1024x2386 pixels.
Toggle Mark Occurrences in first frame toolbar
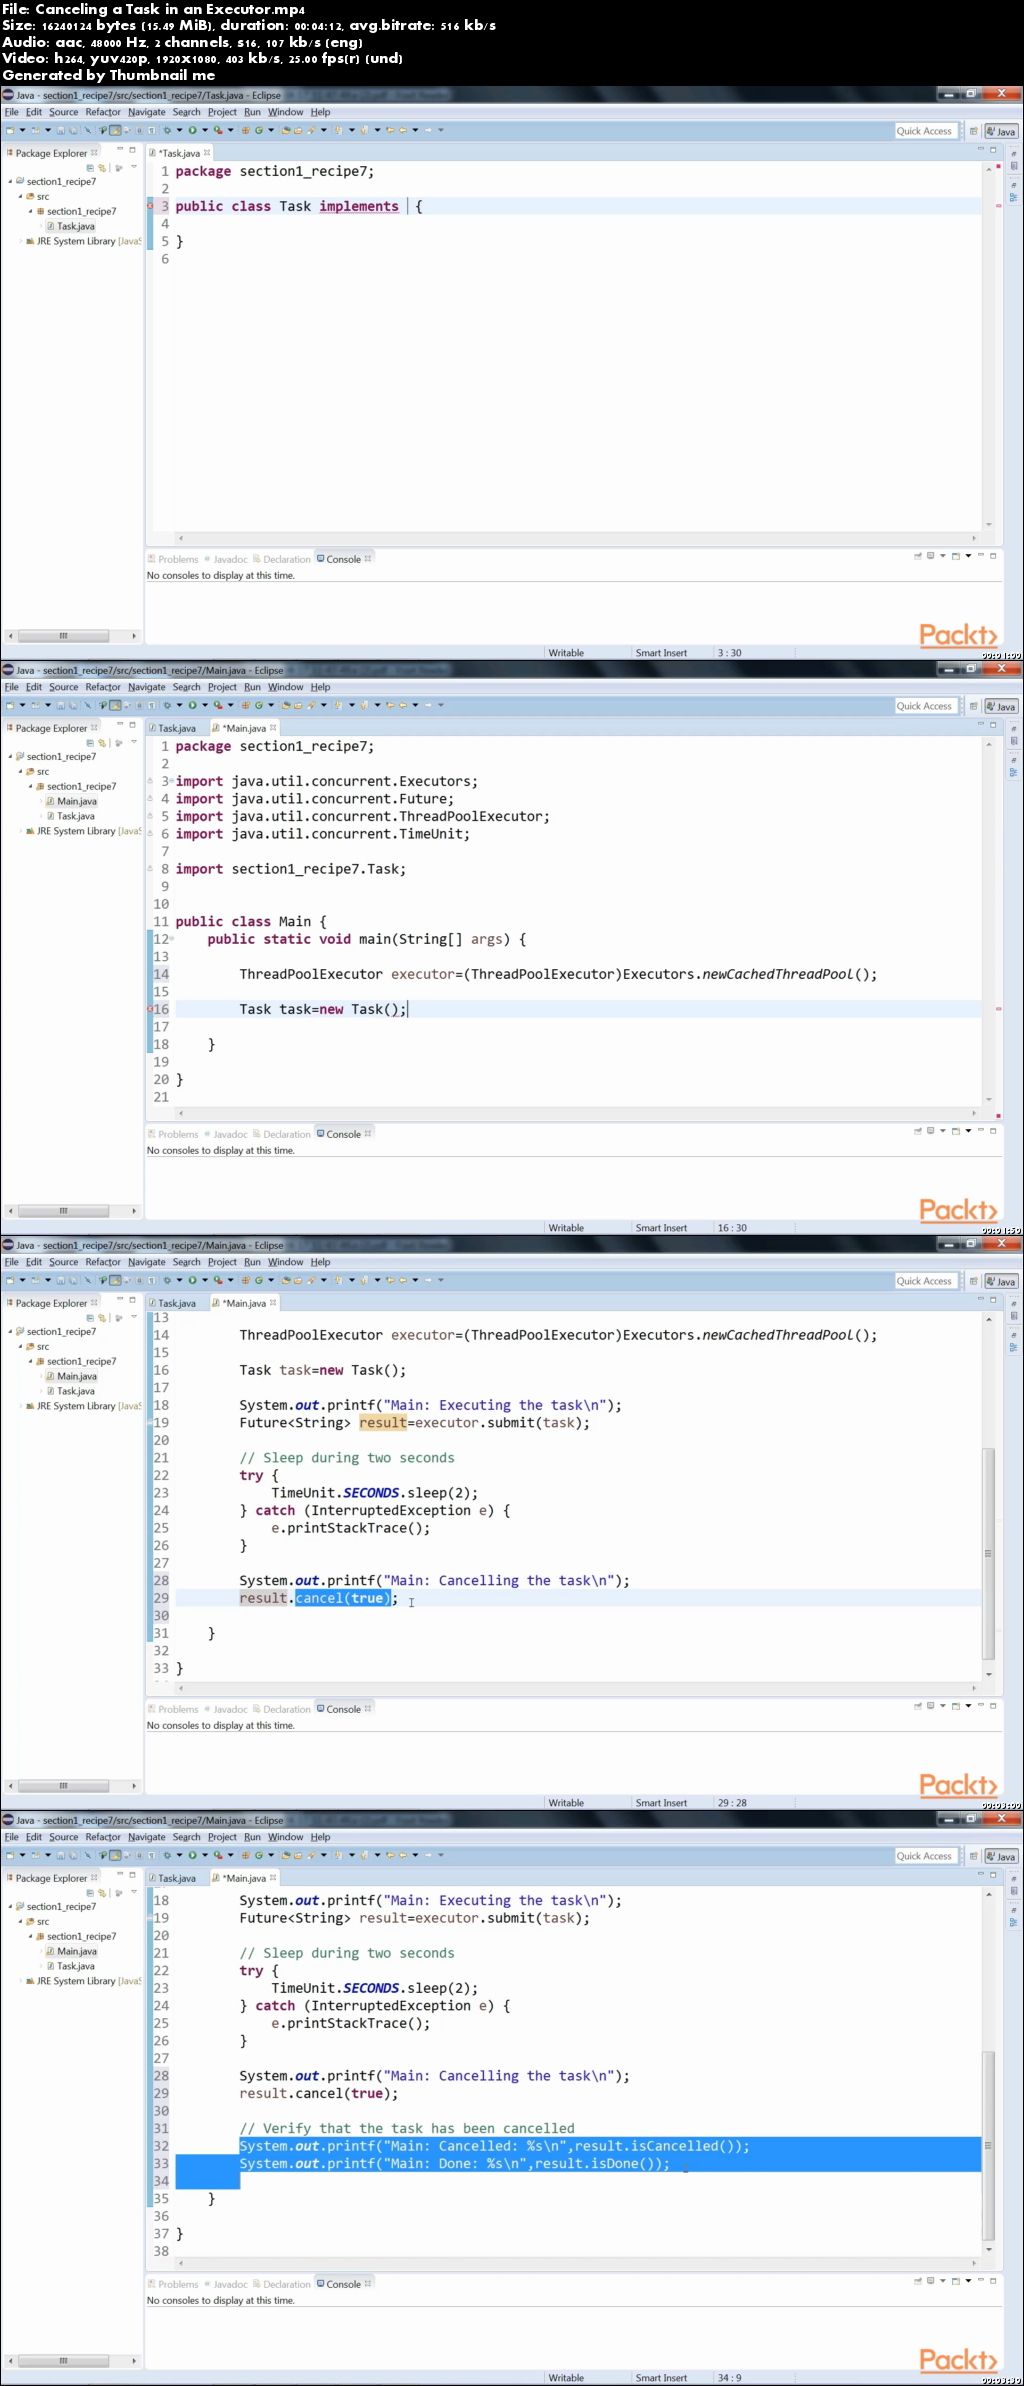tap(115, 130)
